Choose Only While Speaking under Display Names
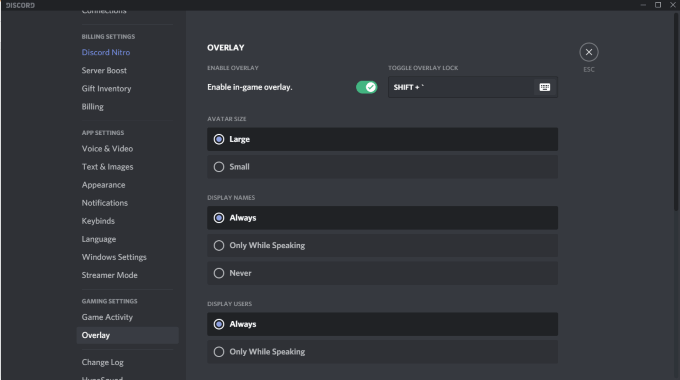680x380 pixels. (x=382, y=246)
